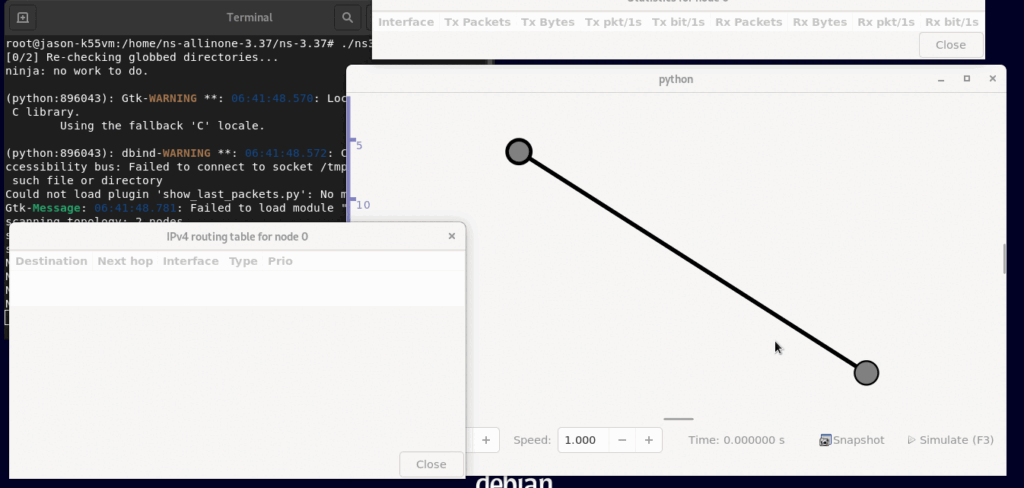
Task: Close the IPv4 routing table dialog with X
Action: click(x=451, y=236)
